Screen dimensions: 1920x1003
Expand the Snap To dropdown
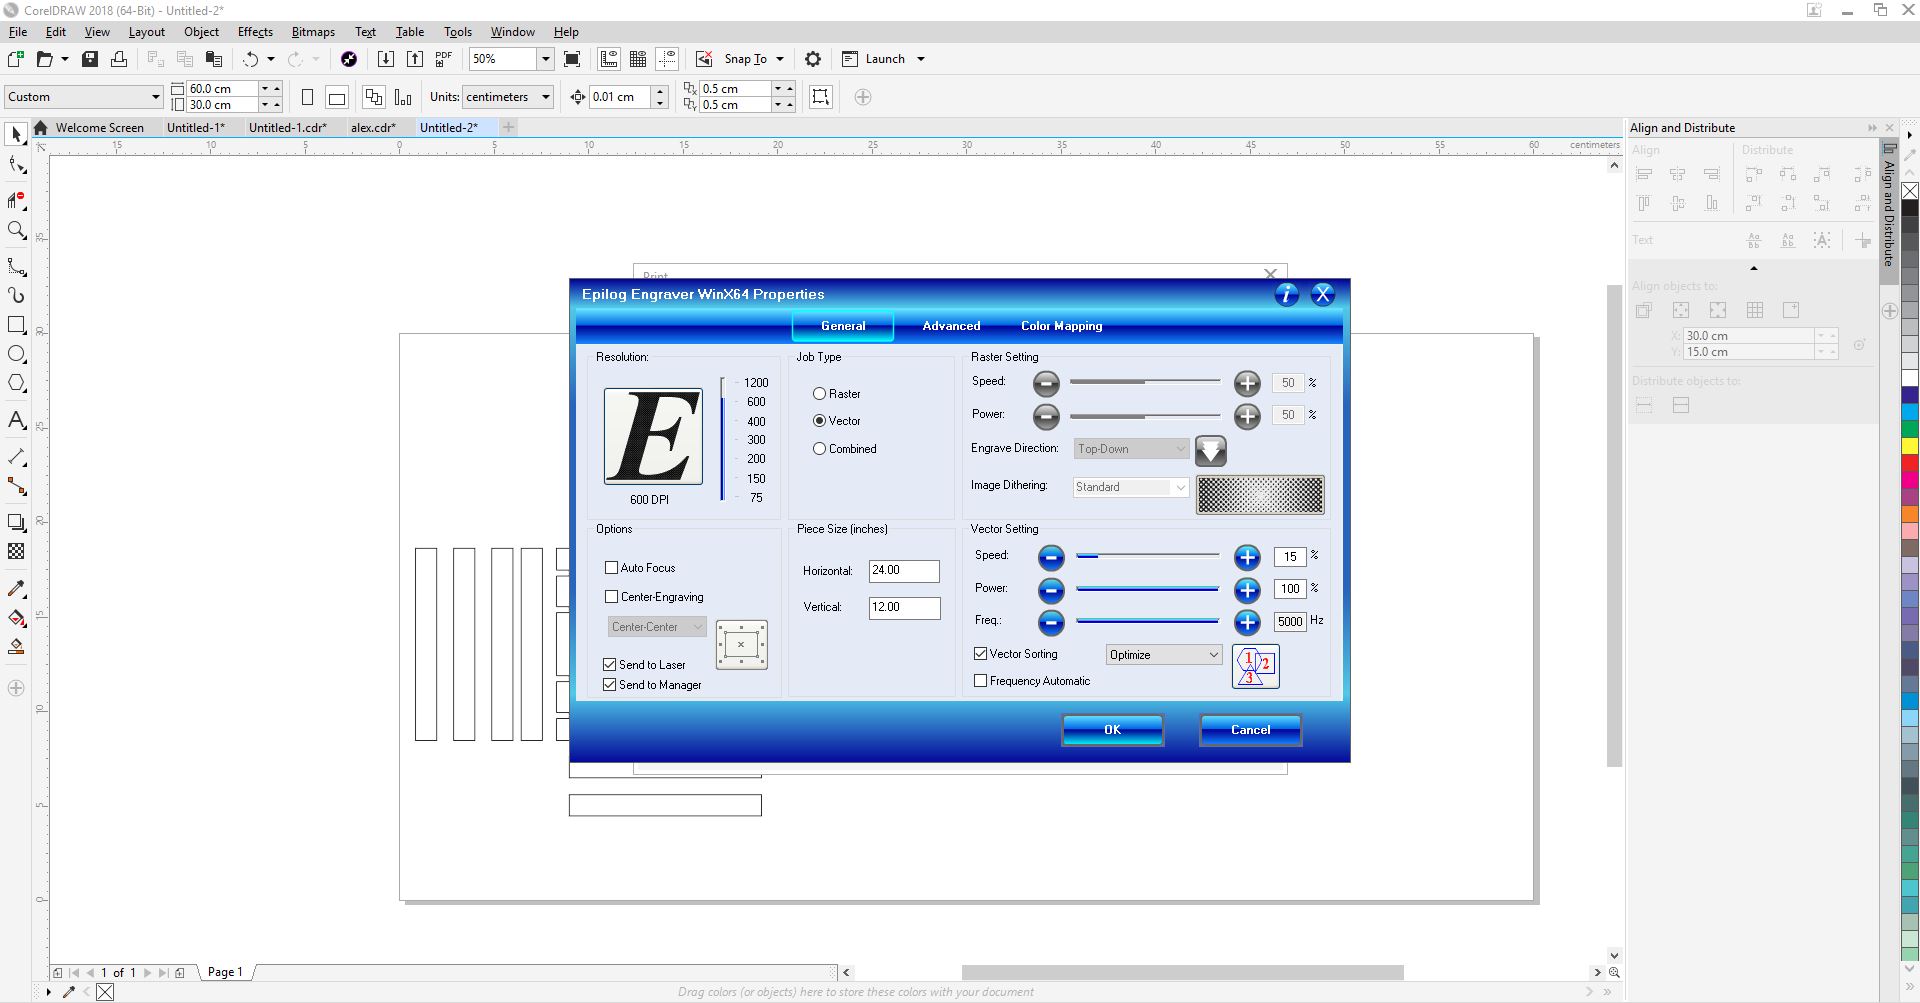(x=780, y=59)
